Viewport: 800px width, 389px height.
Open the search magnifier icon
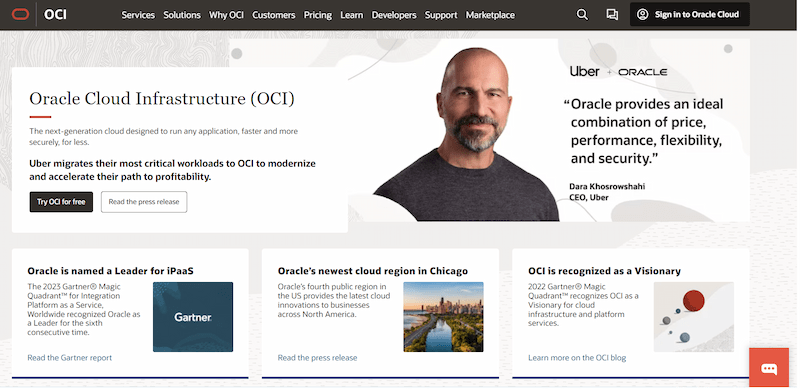click(x=582, y=15)
